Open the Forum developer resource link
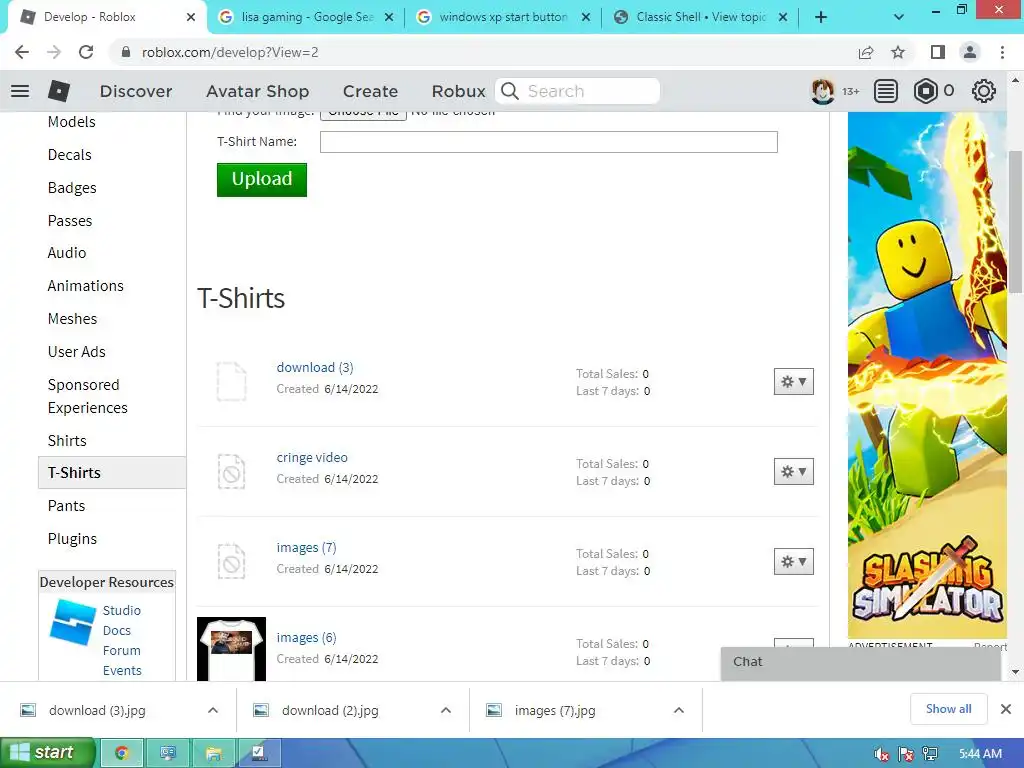1024x768 pixels. [x=121, y=651]
